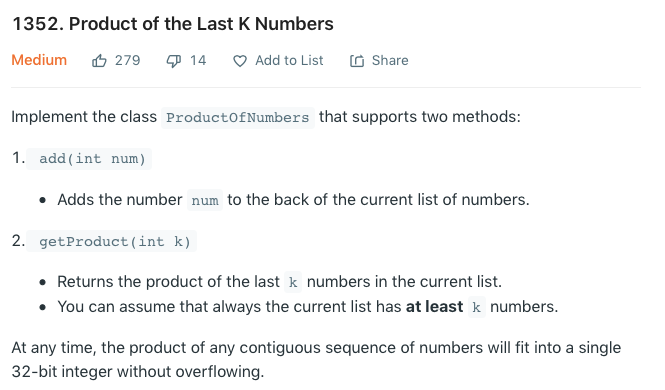Click the 'Implement the class' sentence start
The height and width of the screenshot is (390, 665).
pos(84,117)
